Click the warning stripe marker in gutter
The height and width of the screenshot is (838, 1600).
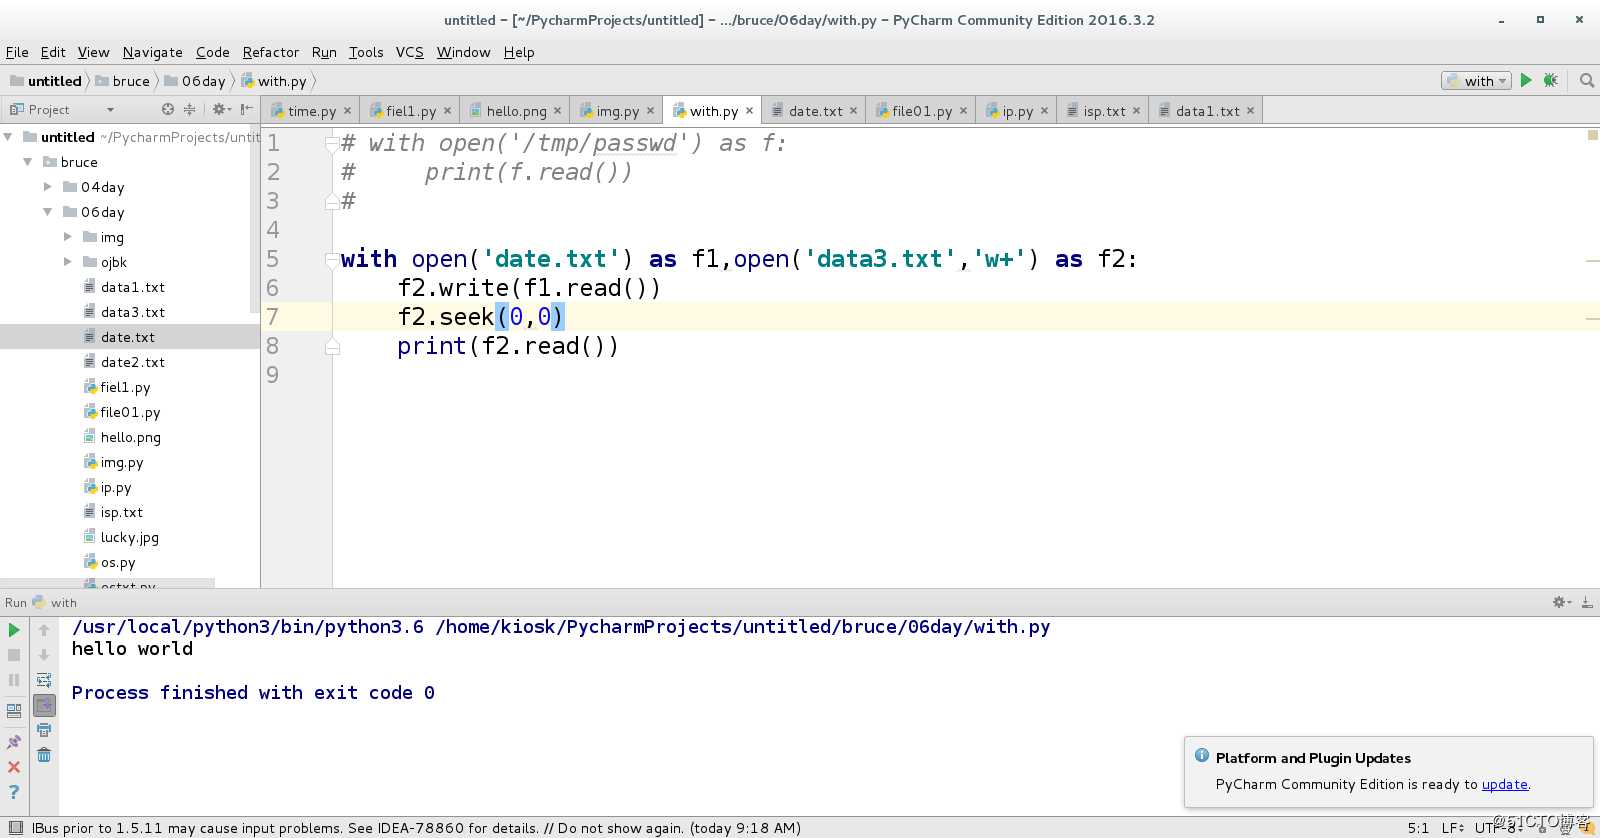pos(1592,135)
